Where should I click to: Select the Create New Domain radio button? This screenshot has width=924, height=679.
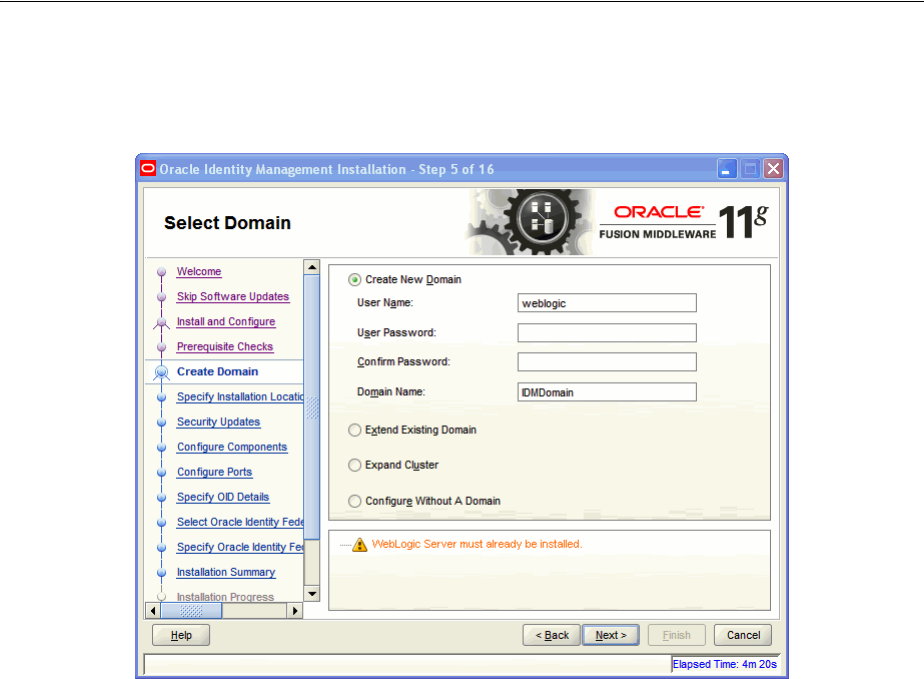[354, 279]
